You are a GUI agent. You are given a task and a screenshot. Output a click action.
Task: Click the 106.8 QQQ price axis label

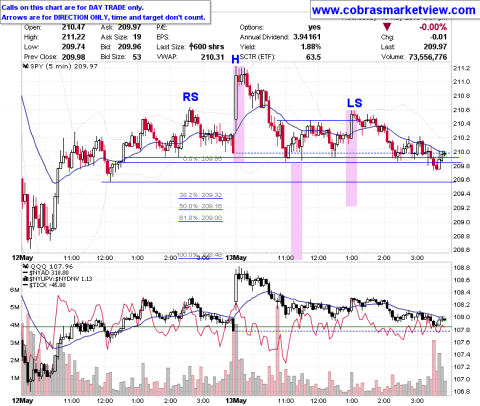pos(462,392)
